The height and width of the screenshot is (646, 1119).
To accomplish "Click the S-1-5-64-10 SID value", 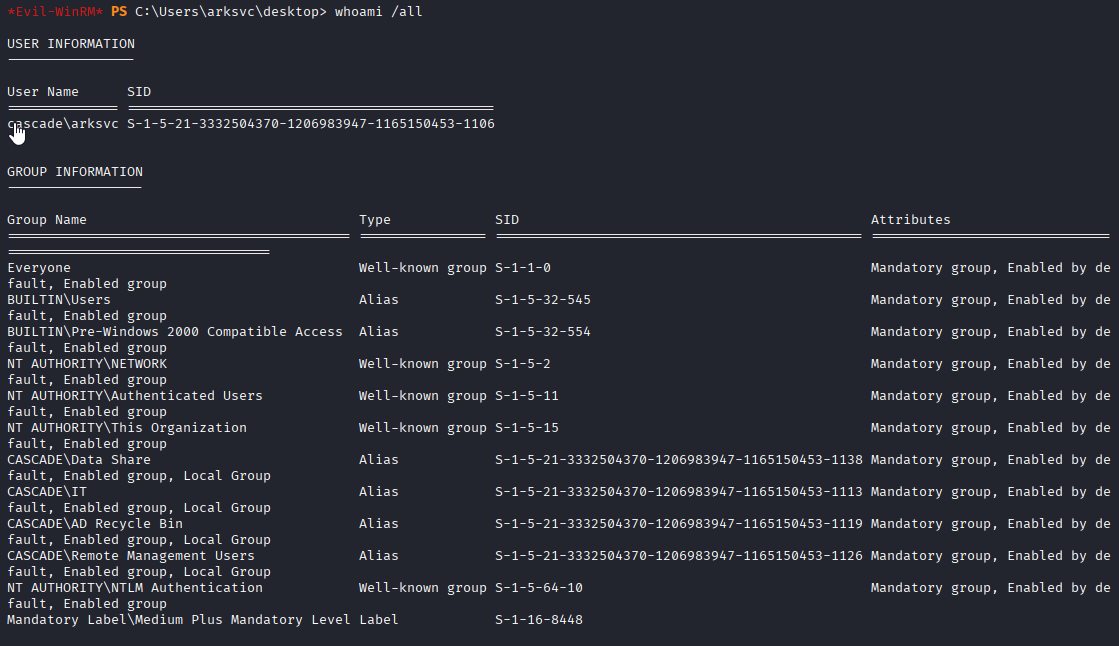I will [x=539, y=587].
